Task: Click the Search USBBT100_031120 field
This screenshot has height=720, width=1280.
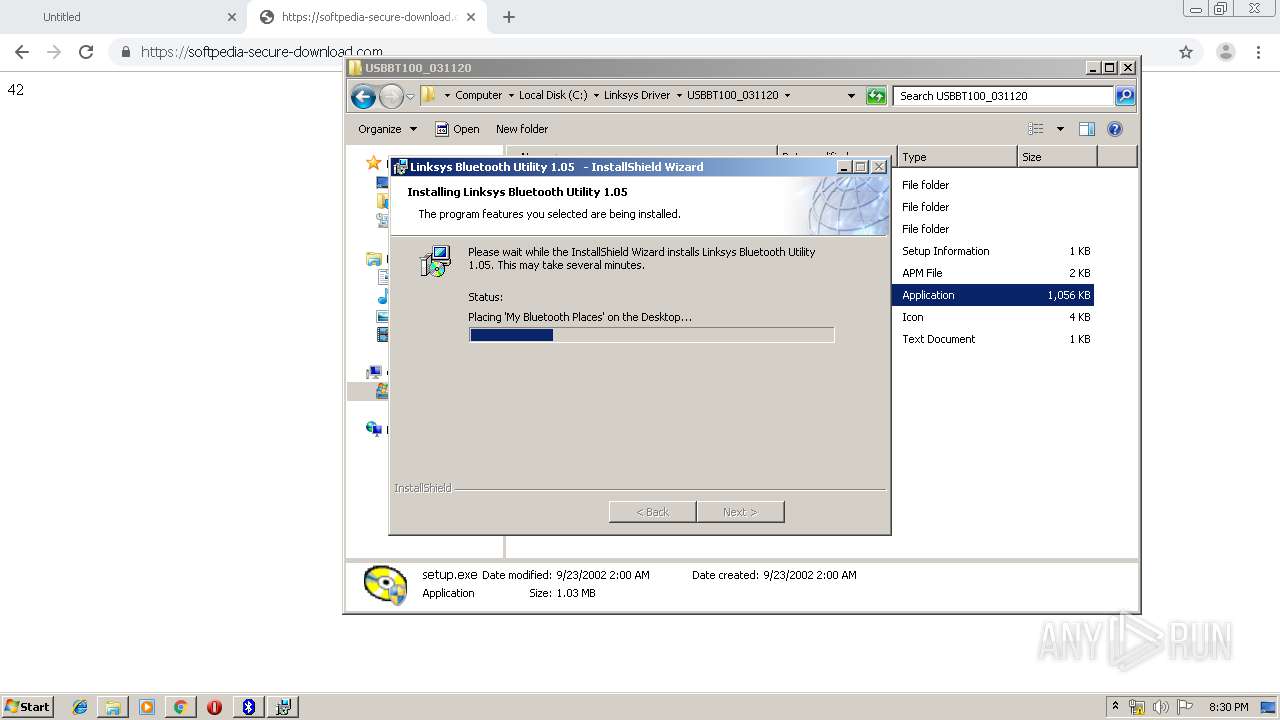Action: [1003, 96]
